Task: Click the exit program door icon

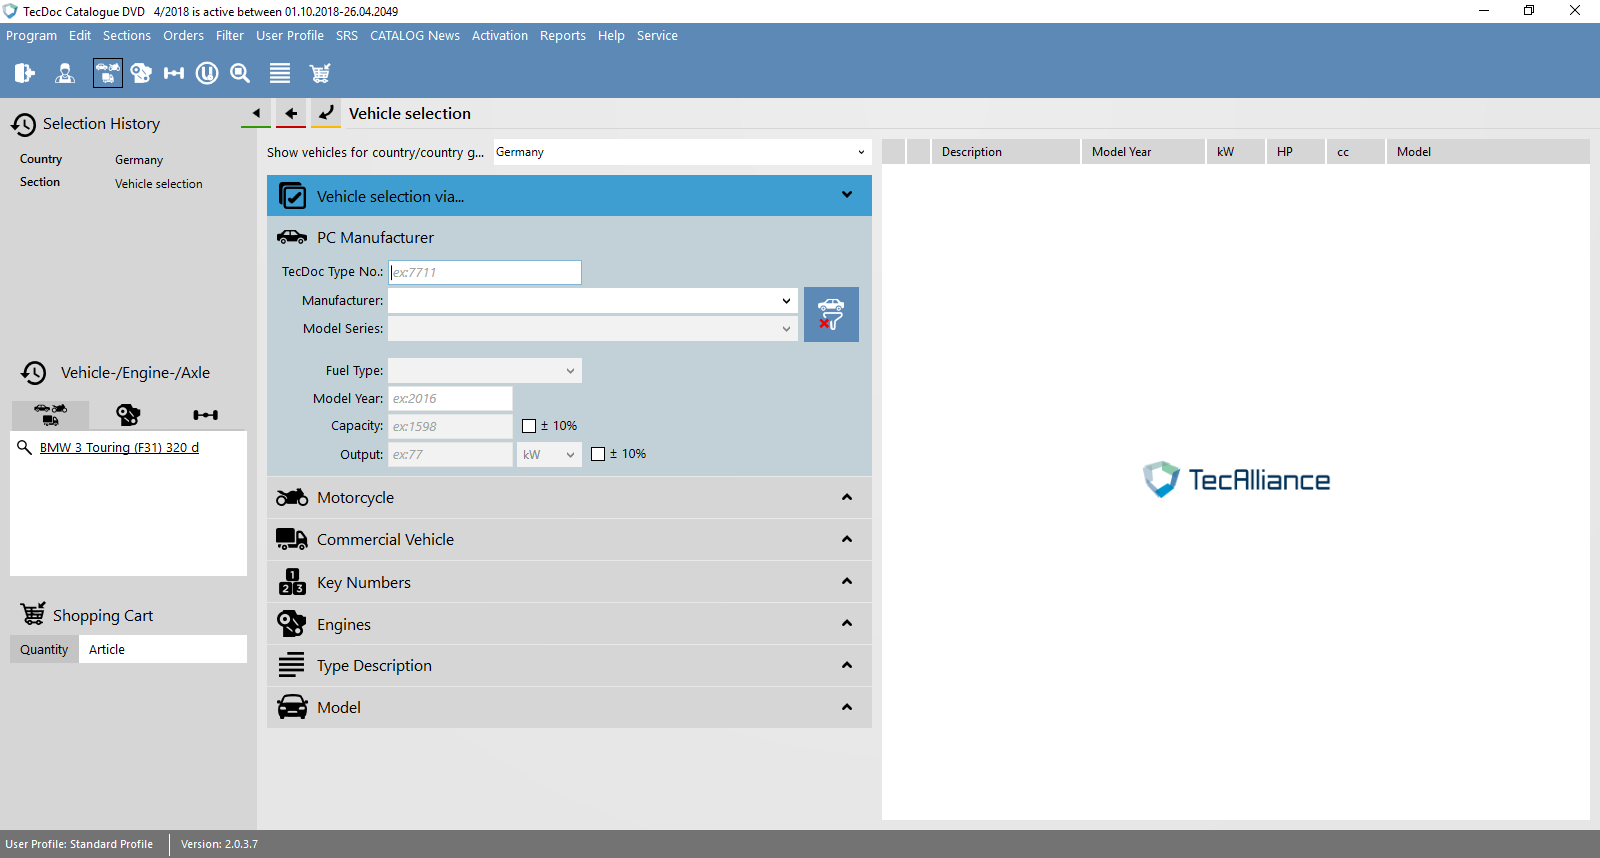Action: pos(25,73)
